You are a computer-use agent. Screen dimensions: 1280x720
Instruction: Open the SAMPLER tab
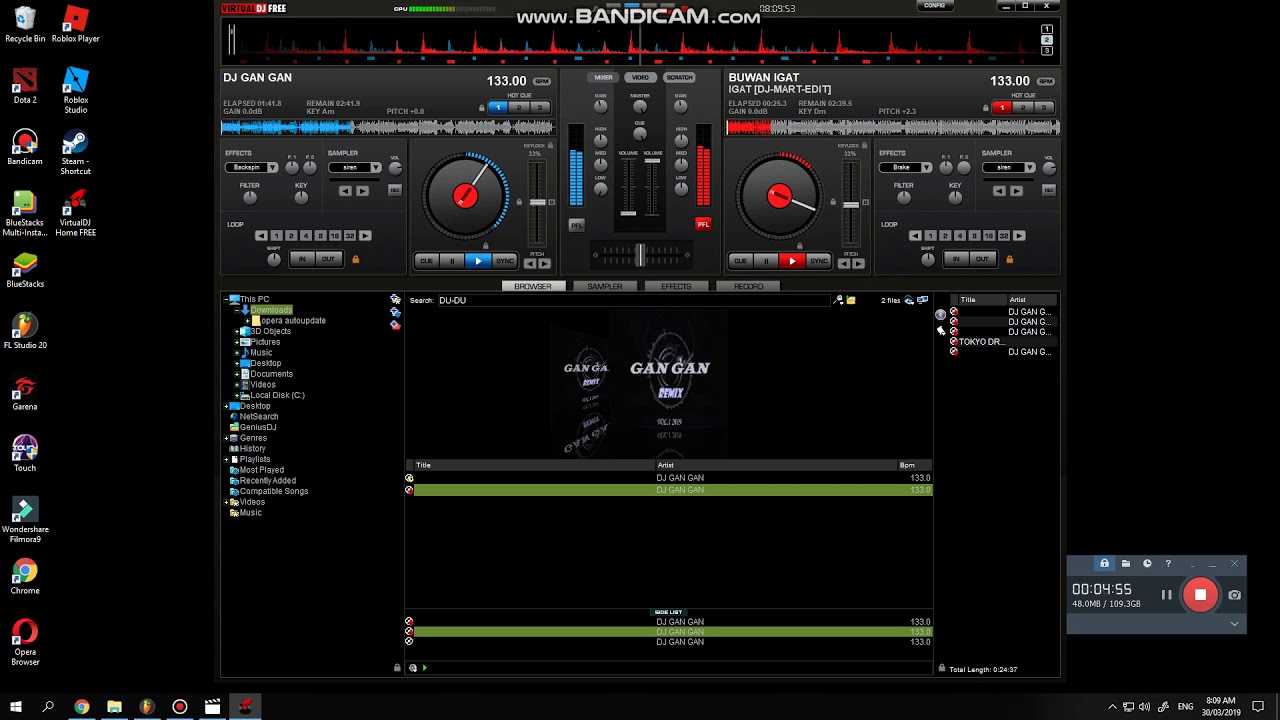605,287
